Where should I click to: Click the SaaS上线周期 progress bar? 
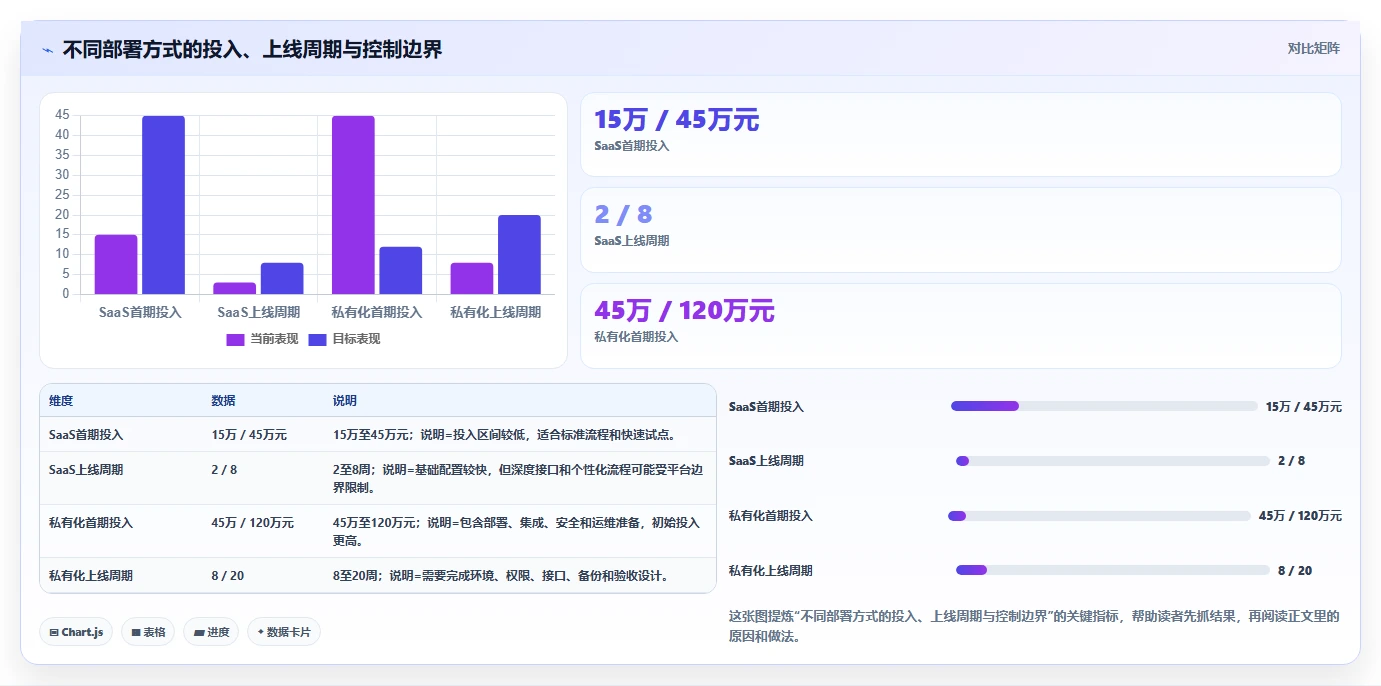point(1113,461)
